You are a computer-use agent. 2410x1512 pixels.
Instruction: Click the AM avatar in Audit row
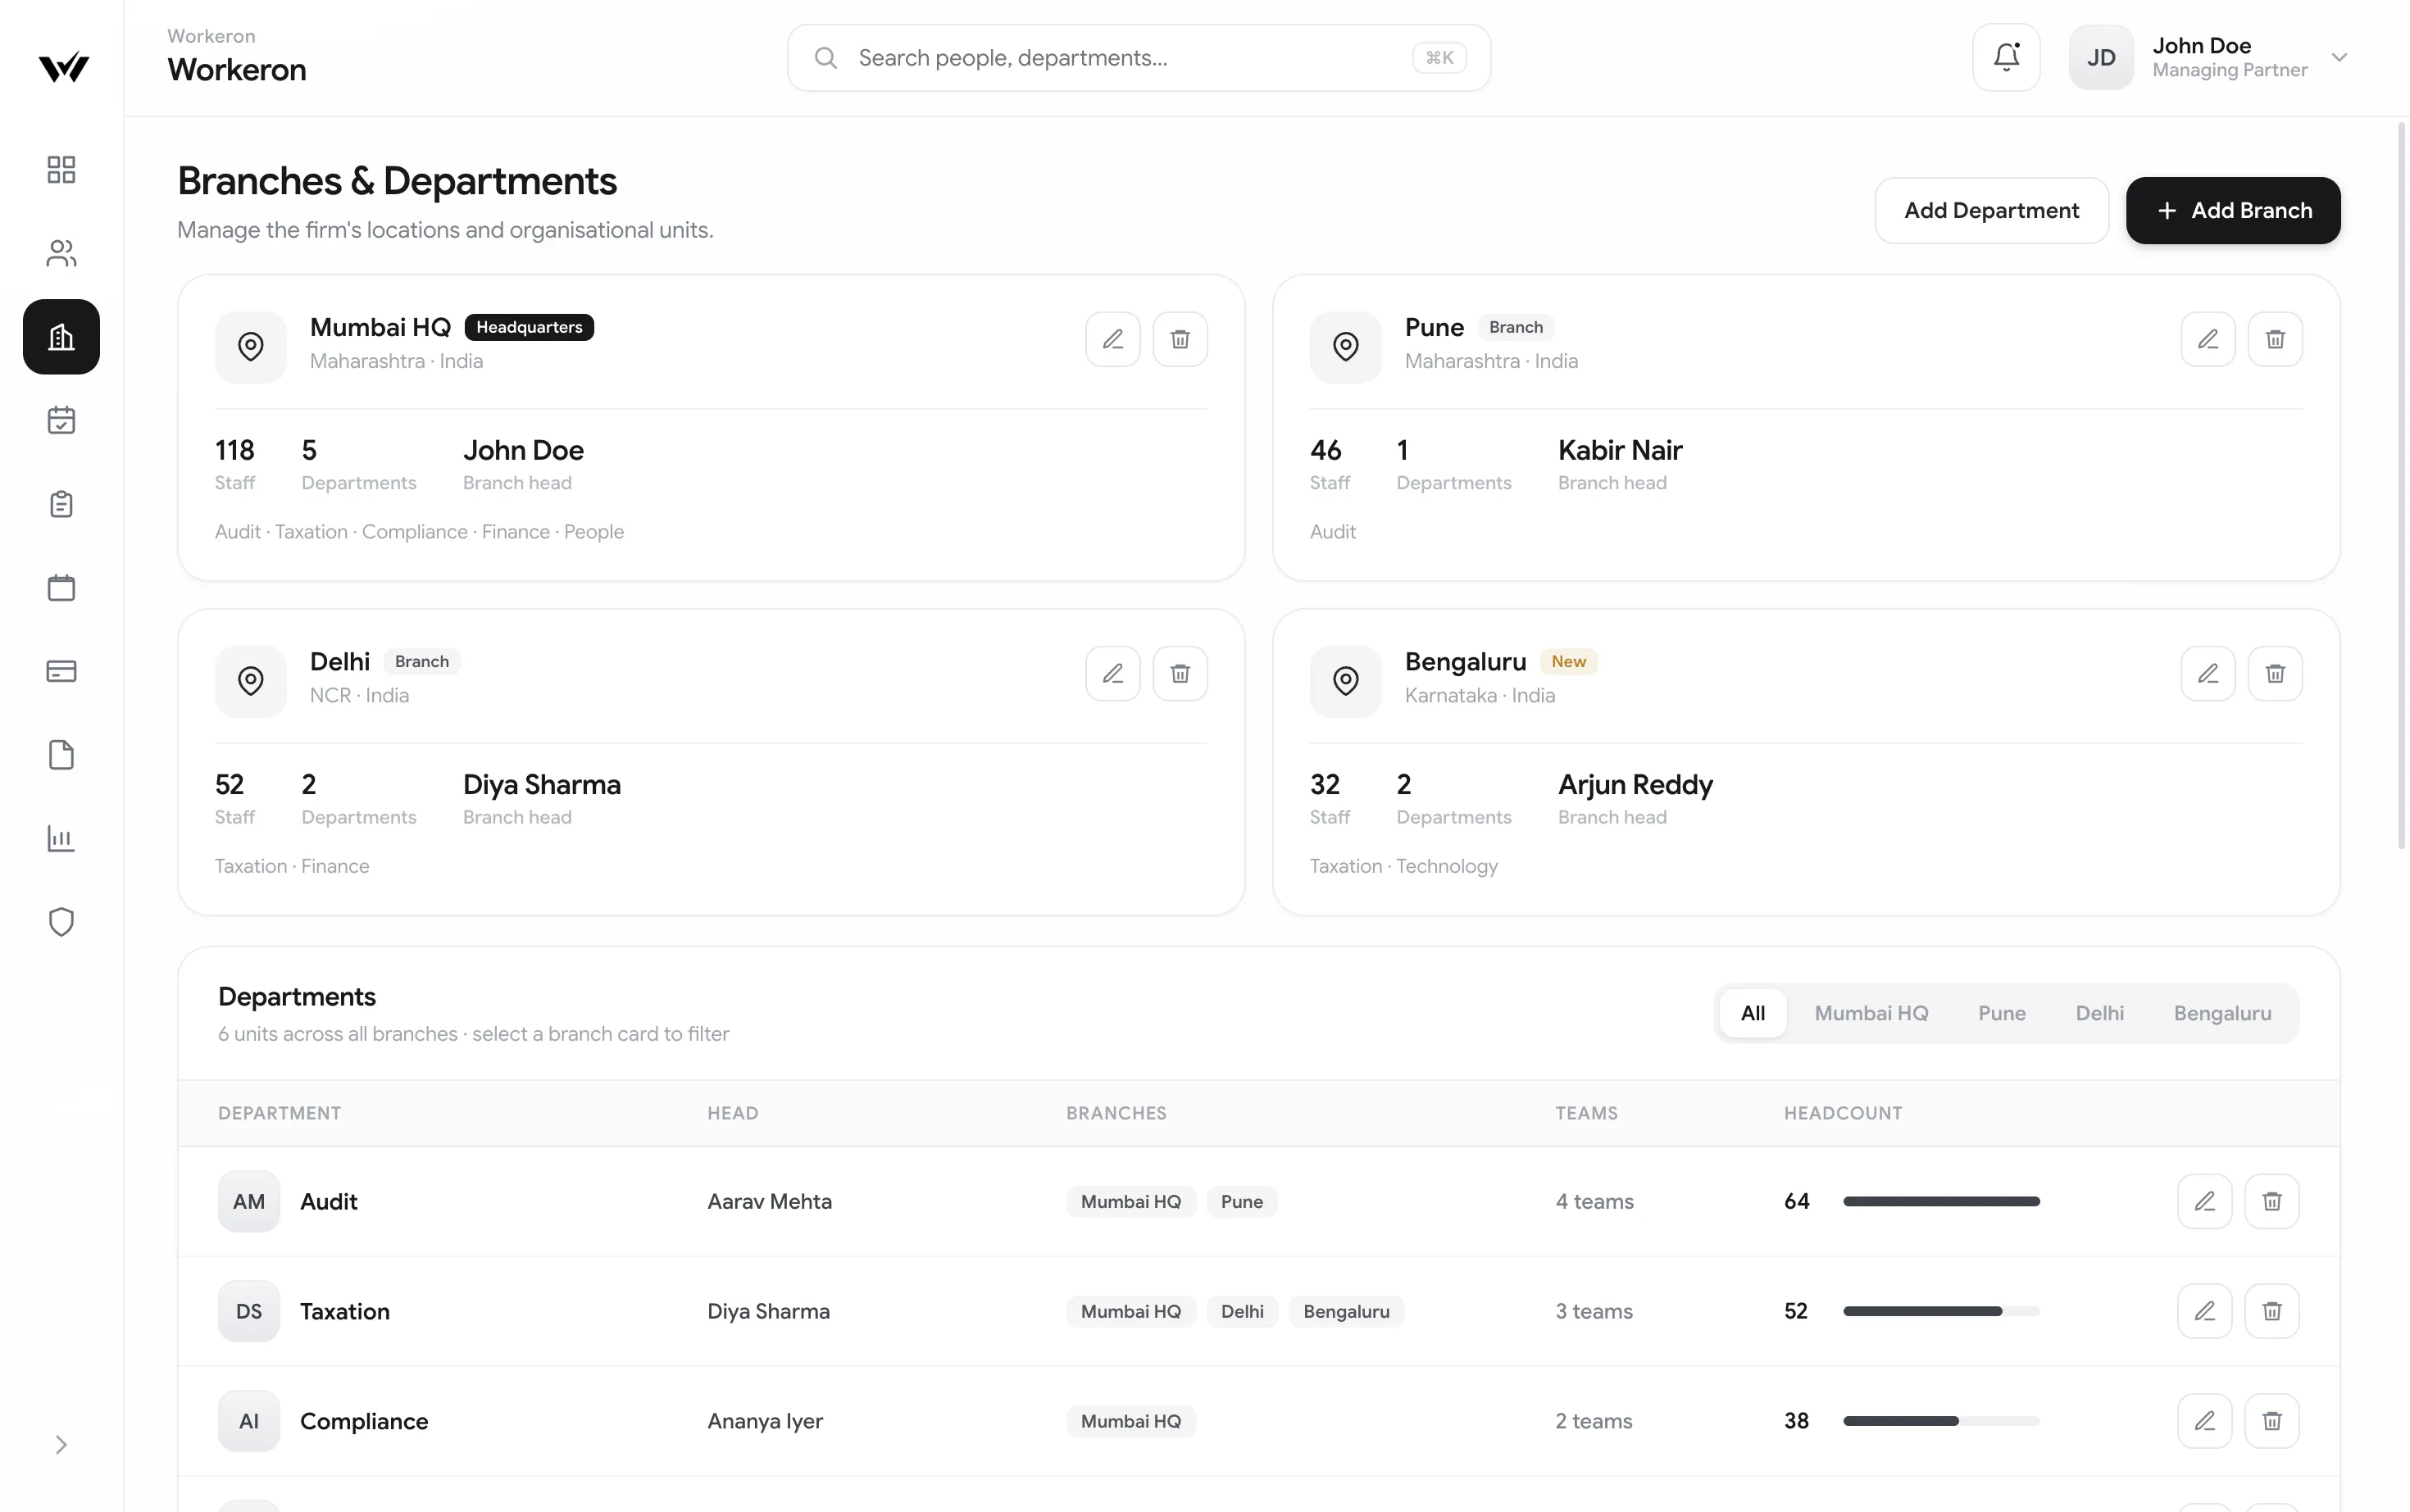[249, 1201]
